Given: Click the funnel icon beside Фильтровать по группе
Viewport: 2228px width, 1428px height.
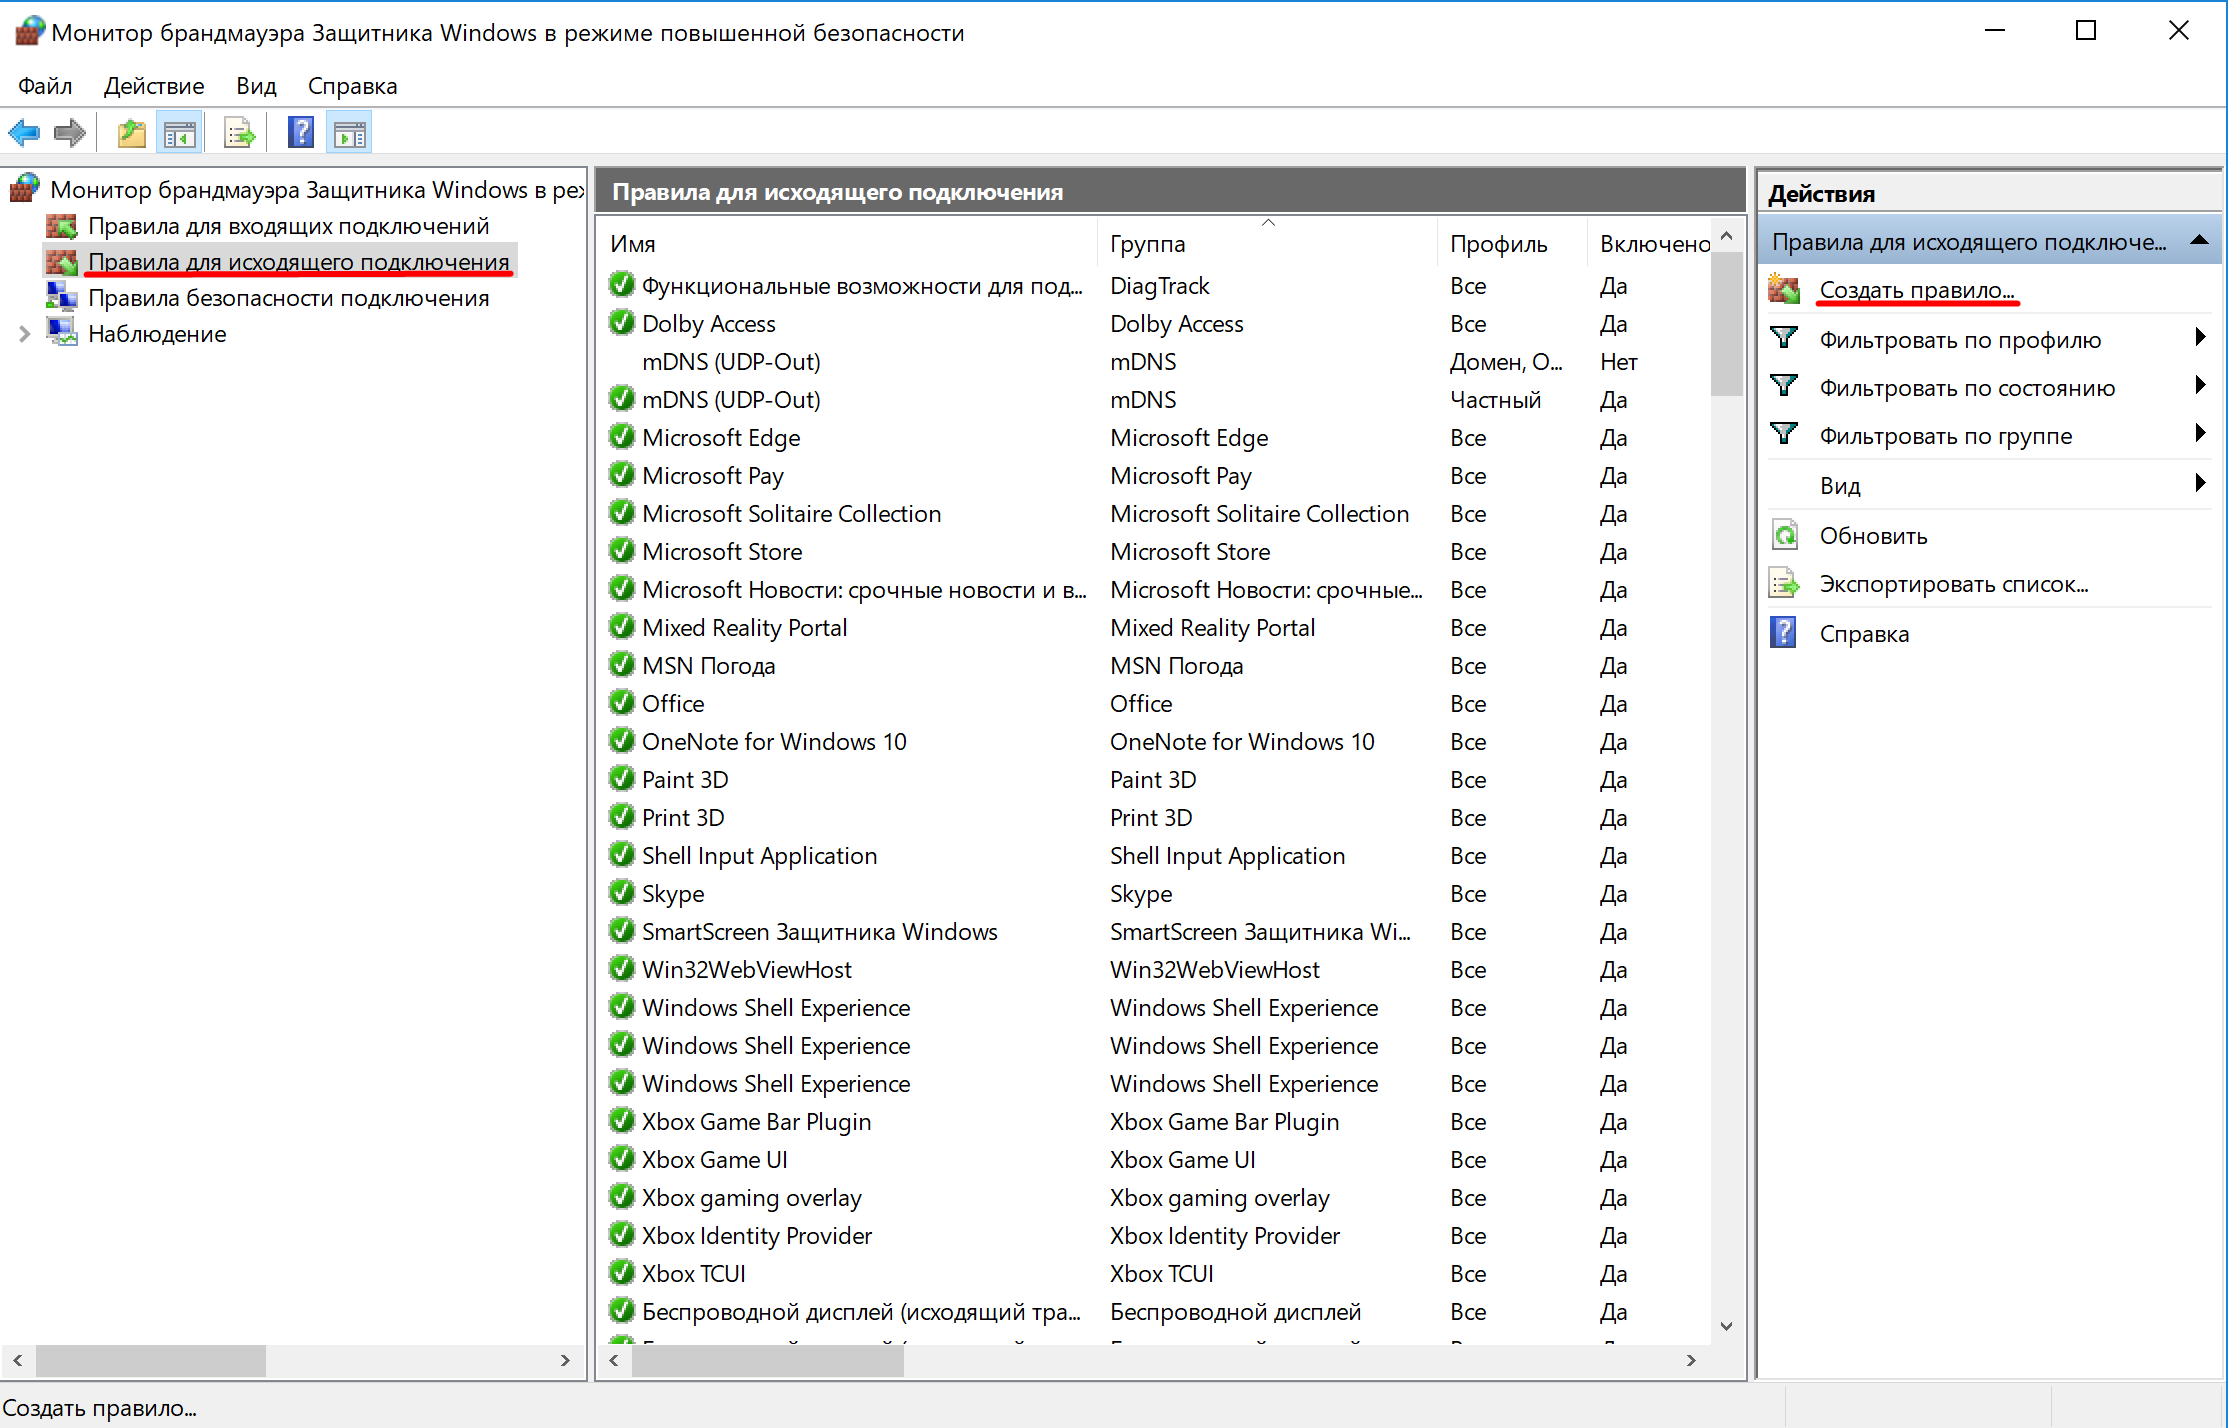Looking at the screenshot, I should (x=1784, y=434).
